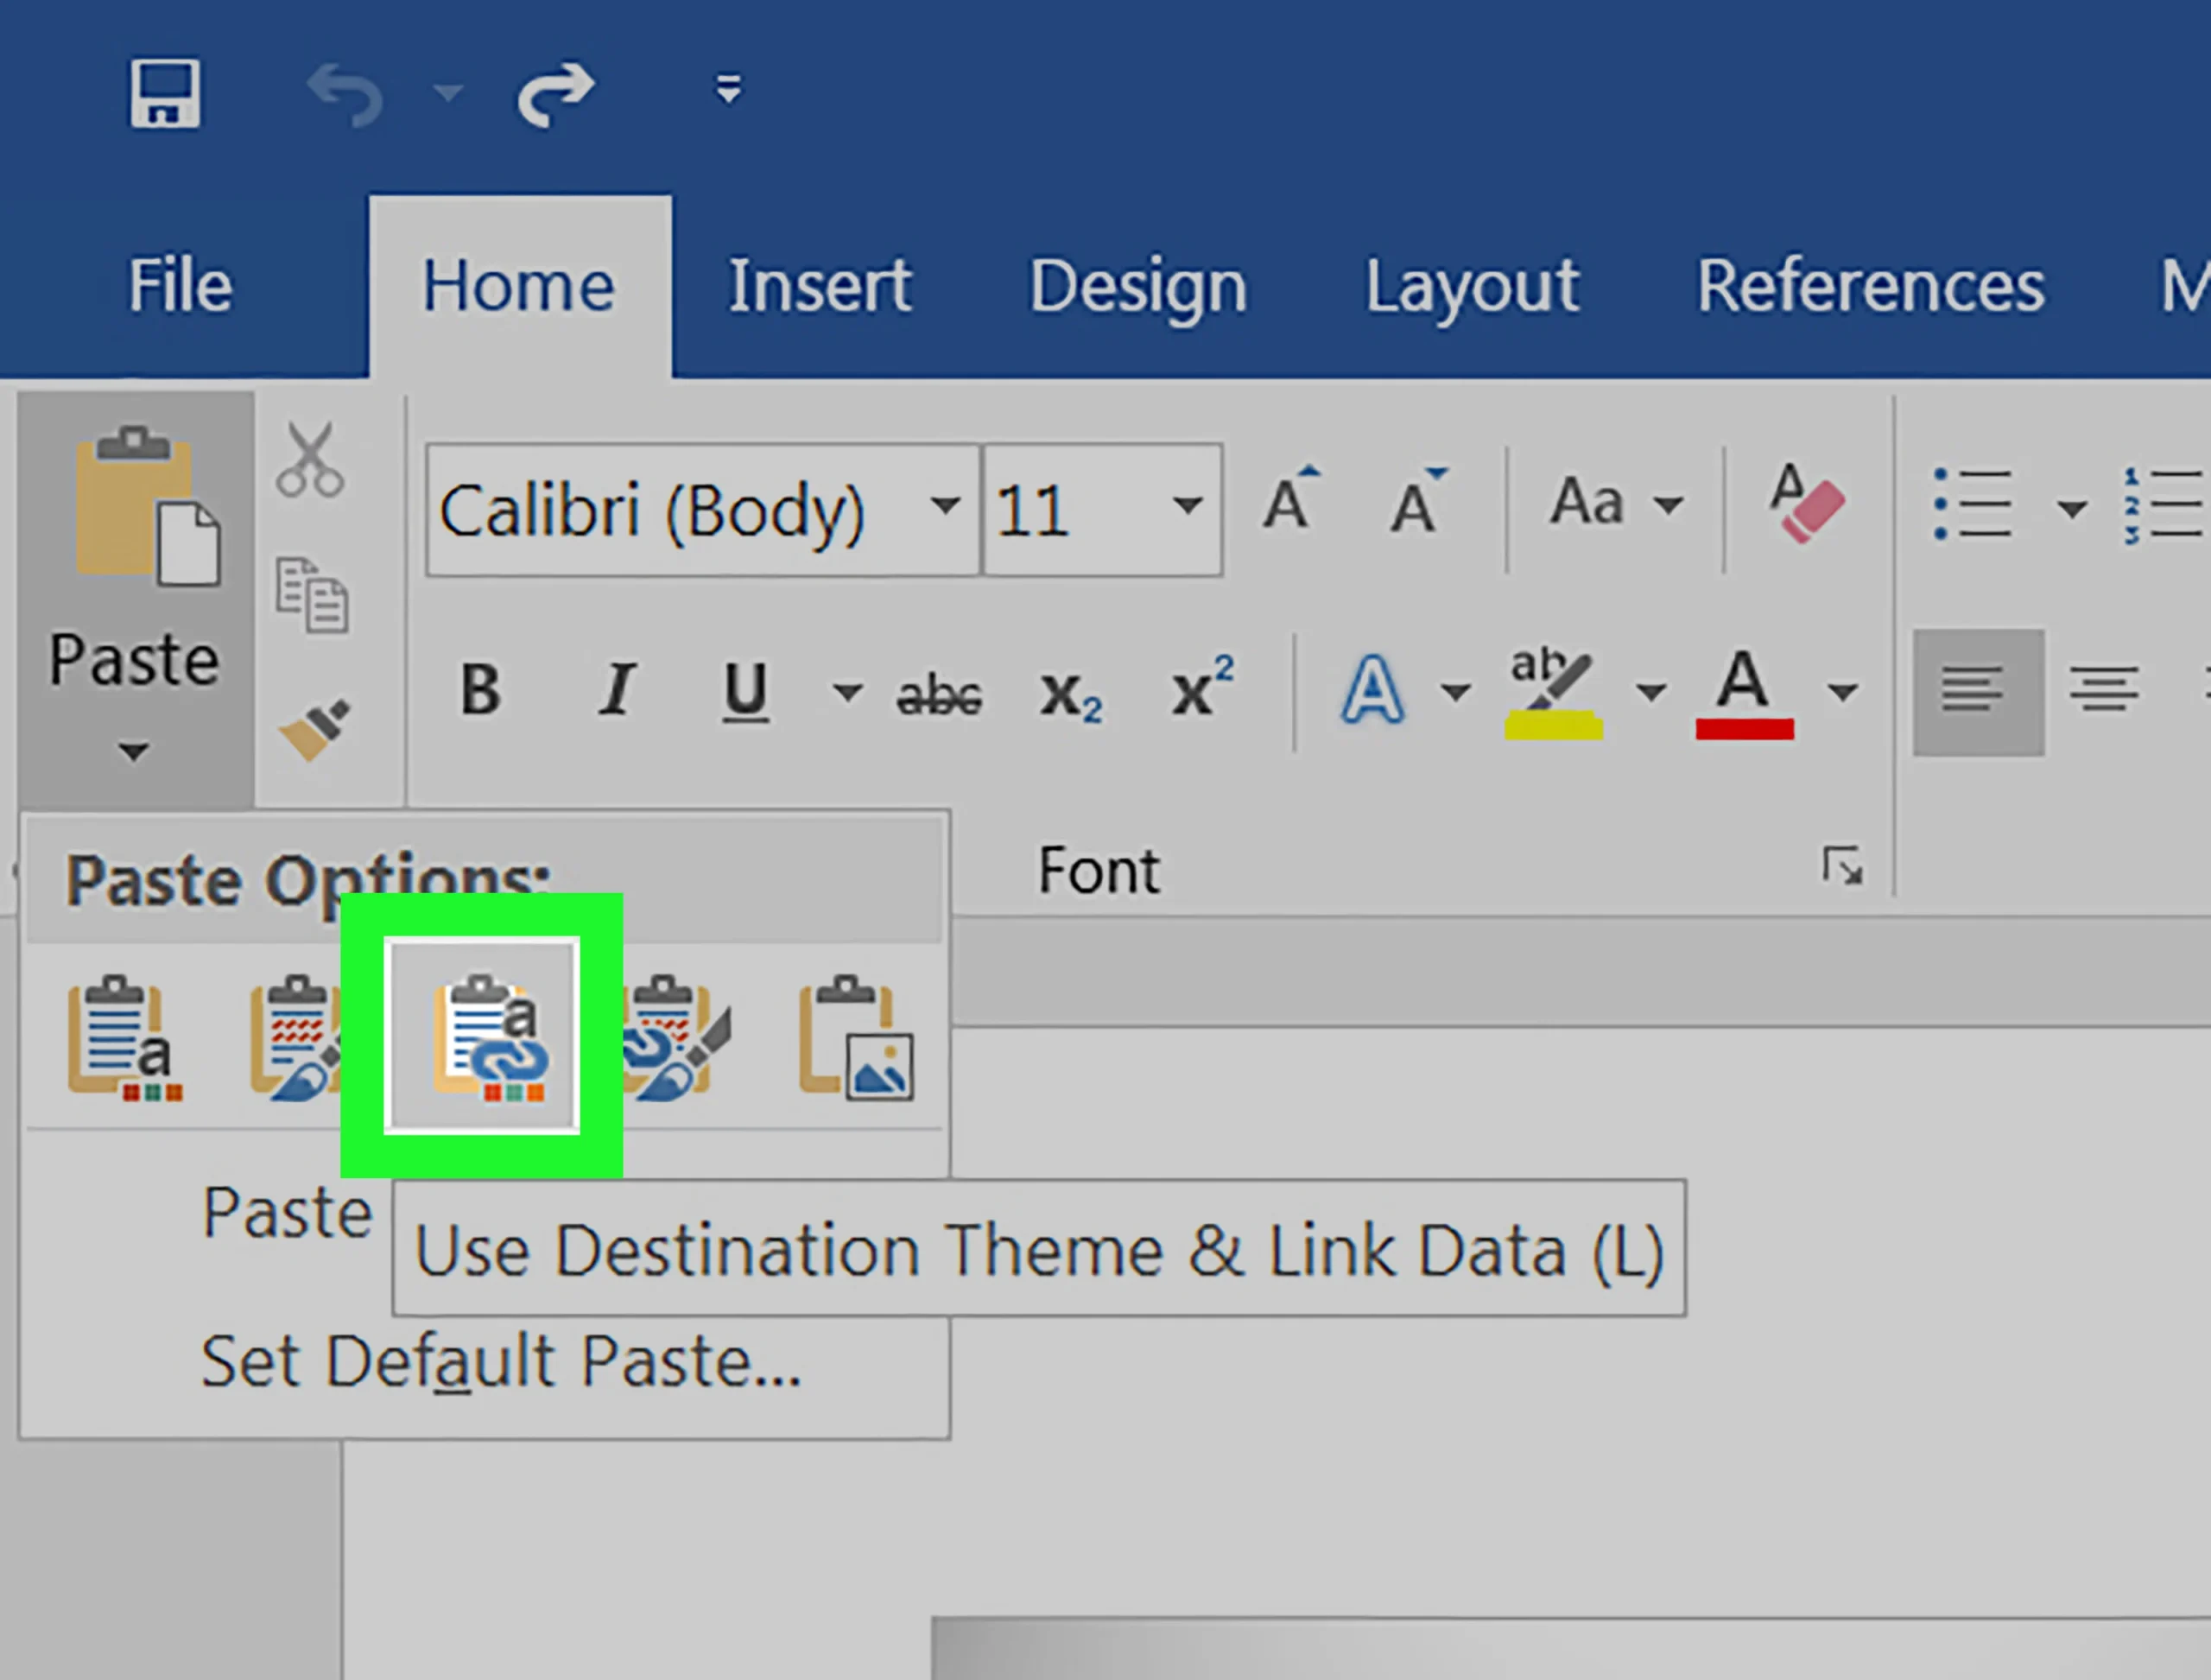2211x1680 pixels.
Task: Click the Save icon in quick access toolbar
Action: [165, 93]
